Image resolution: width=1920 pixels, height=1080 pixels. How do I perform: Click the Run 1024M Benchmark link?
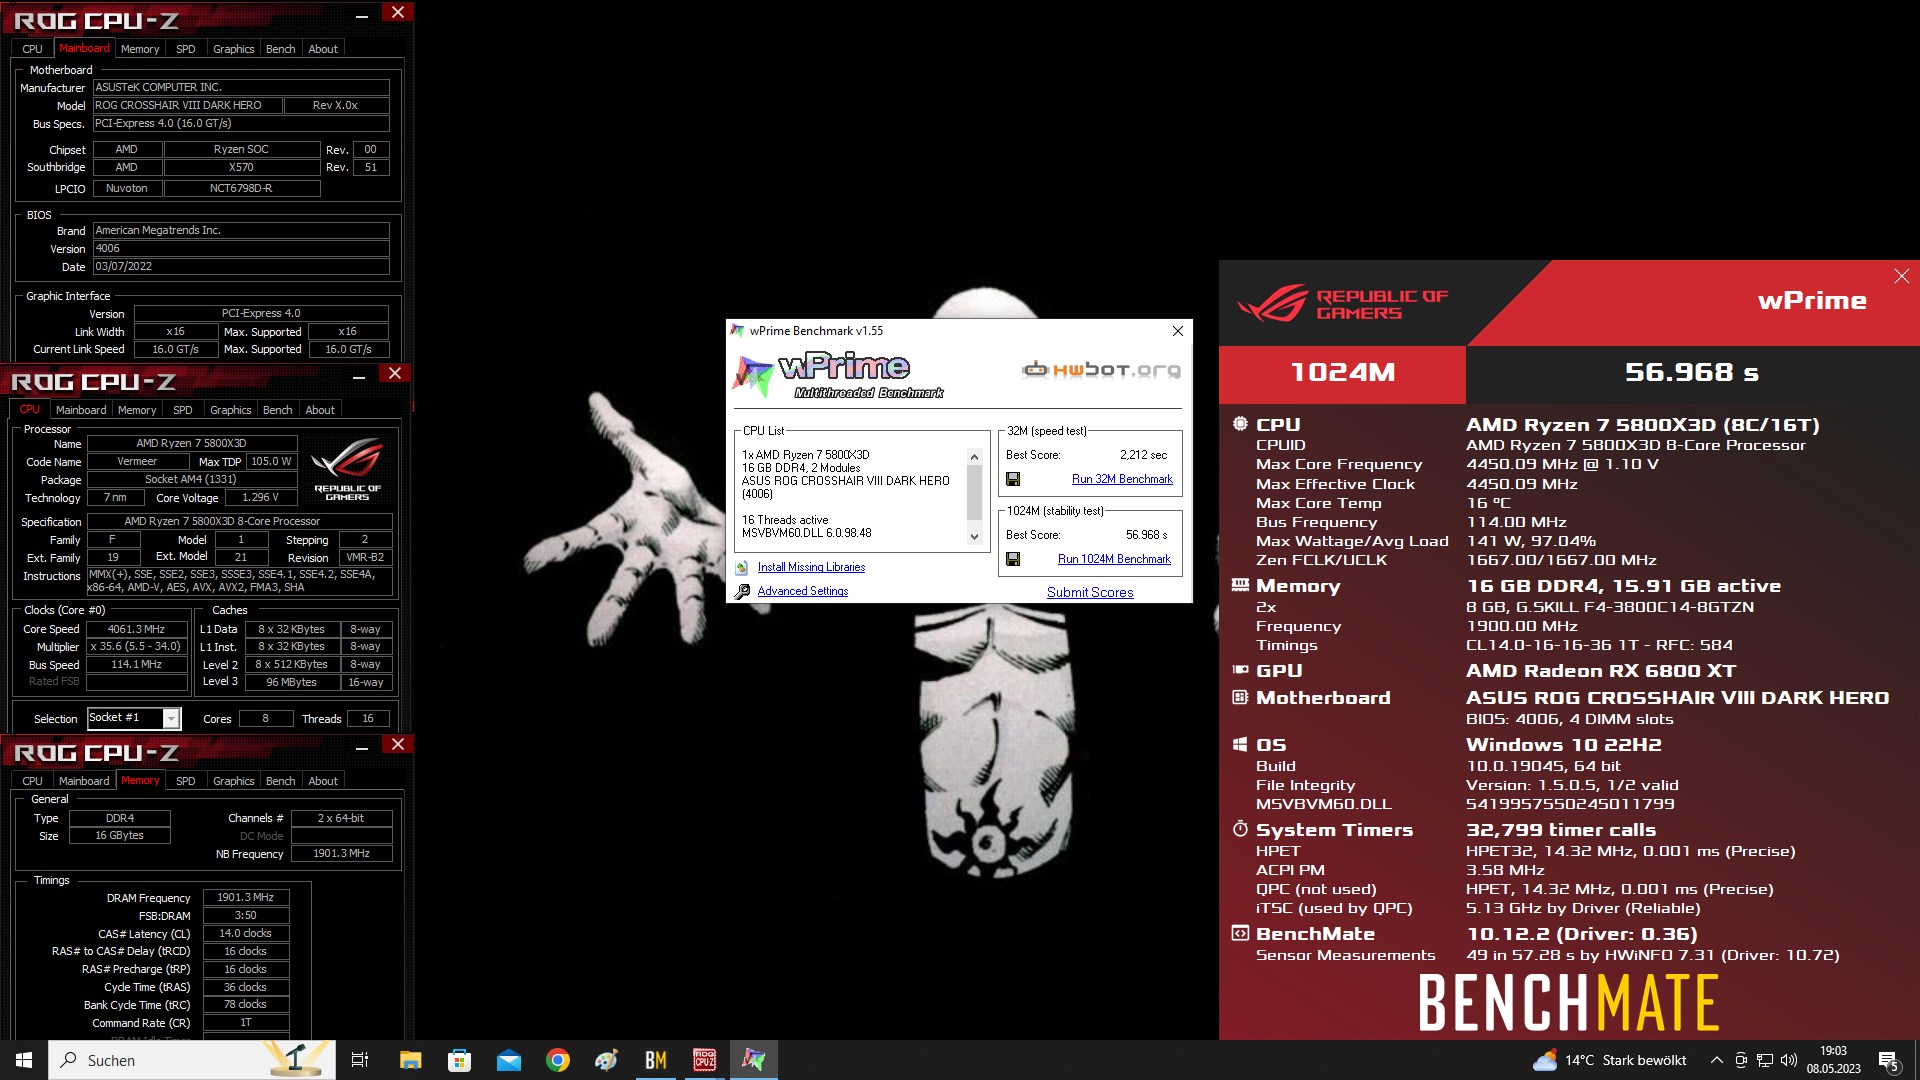1114,559
